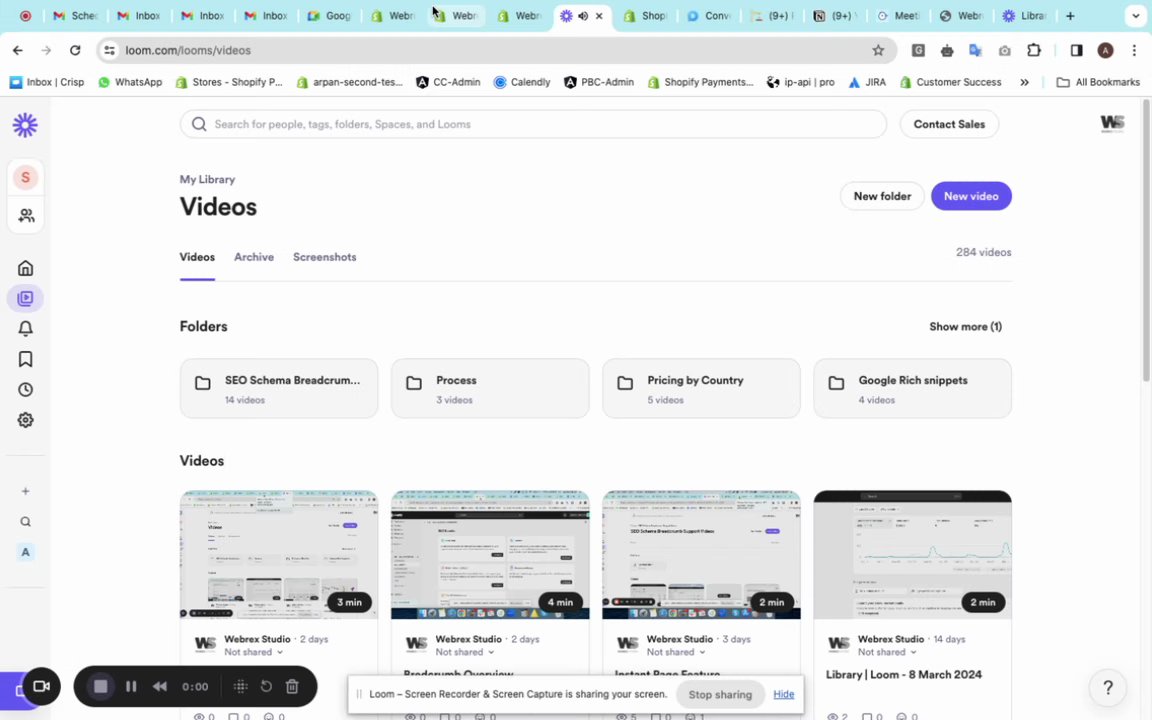
Task: Open the 4 min video thumbnail
Action: (x=490, y=555)
